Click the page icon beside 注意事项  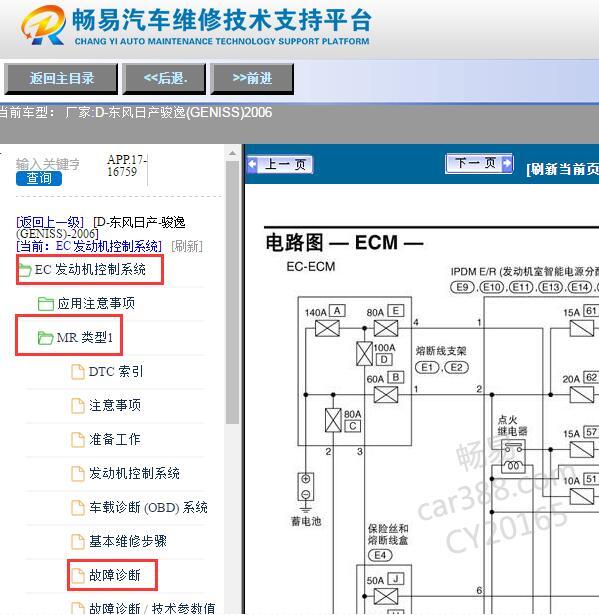78,406
